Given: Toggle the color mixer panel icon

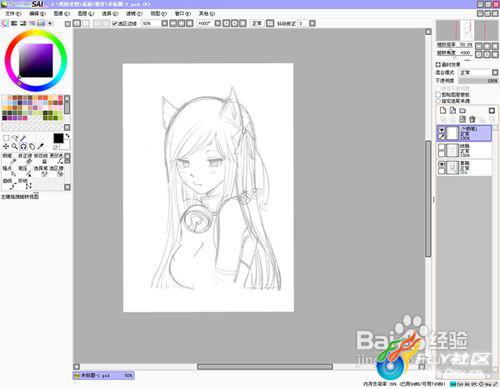Looking at the screenshot, I should (32, 23).
